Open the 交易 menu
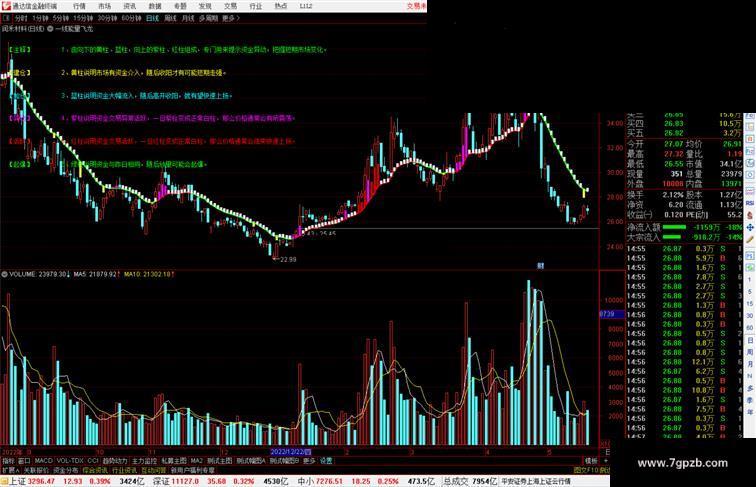The width and height of the screenshot is (756, 487). [x=230, y=6]
